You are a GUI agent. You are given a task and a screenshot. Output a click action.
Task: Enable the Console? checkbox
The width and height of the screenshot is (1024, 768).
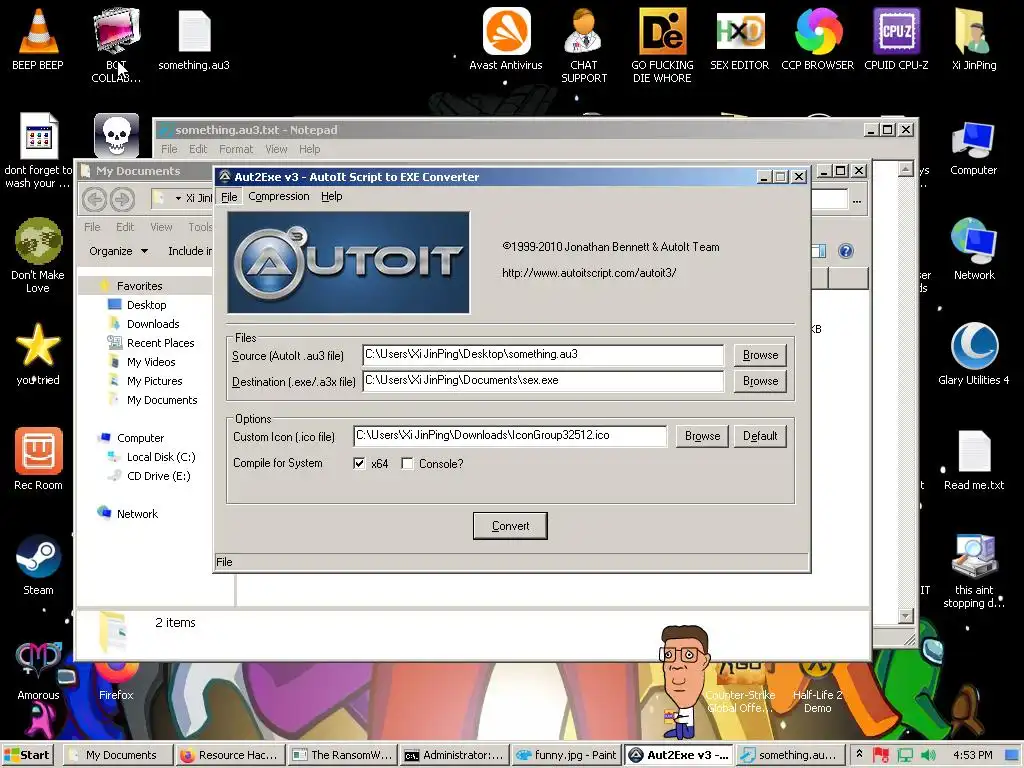[x=408, y=463]
